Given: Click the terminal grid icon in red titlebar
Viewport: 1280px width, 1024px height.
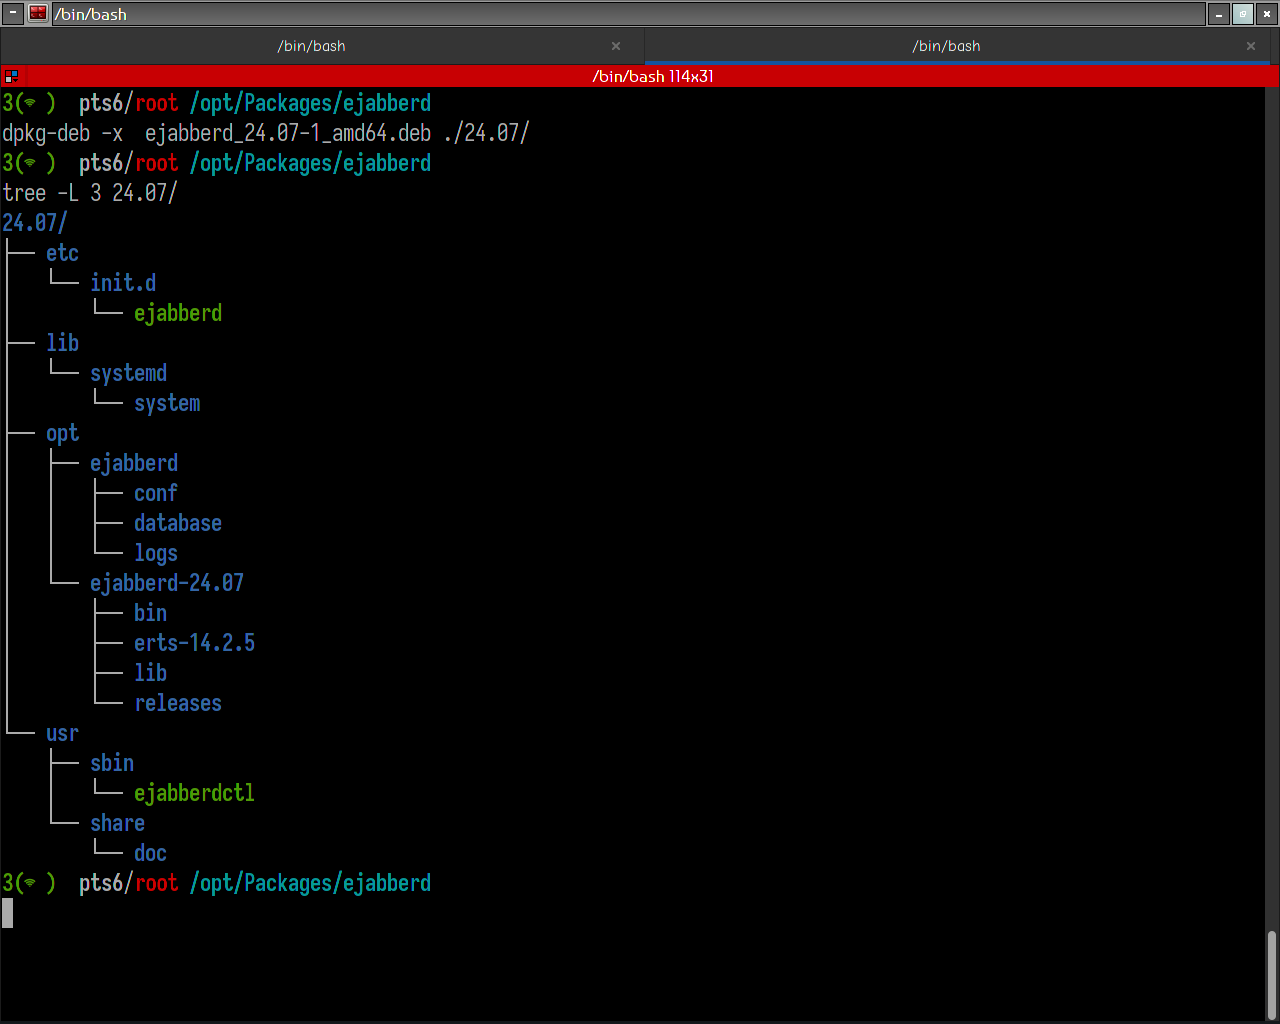Looking at the screenshot, I should [x=11, y=76].
